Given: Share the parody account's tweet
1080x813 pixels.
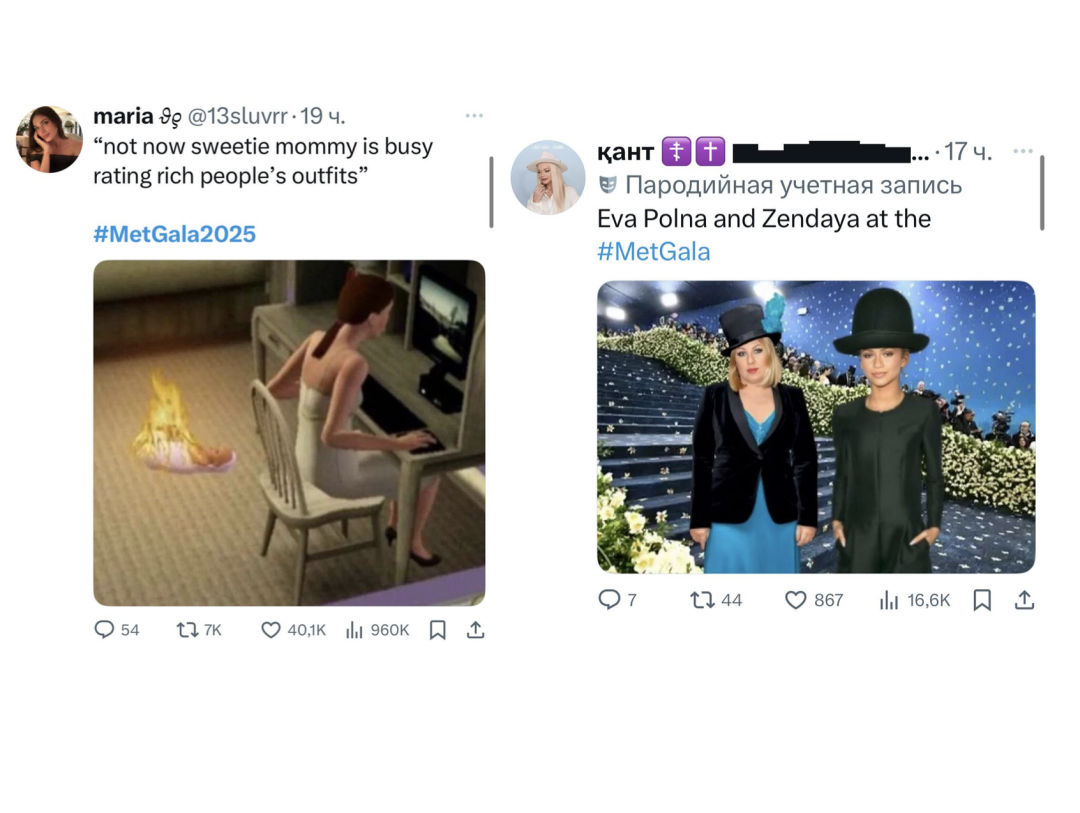Looking at the screenshot, I should coord(1024,600).
